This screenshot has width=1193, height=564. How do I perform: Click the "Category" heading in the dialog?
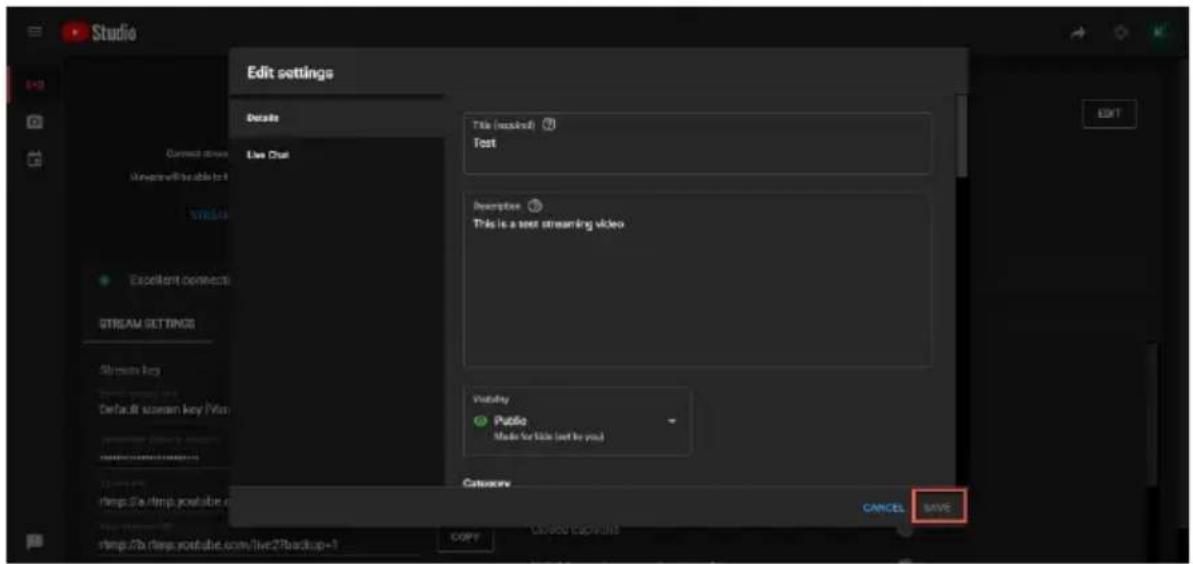487,483
